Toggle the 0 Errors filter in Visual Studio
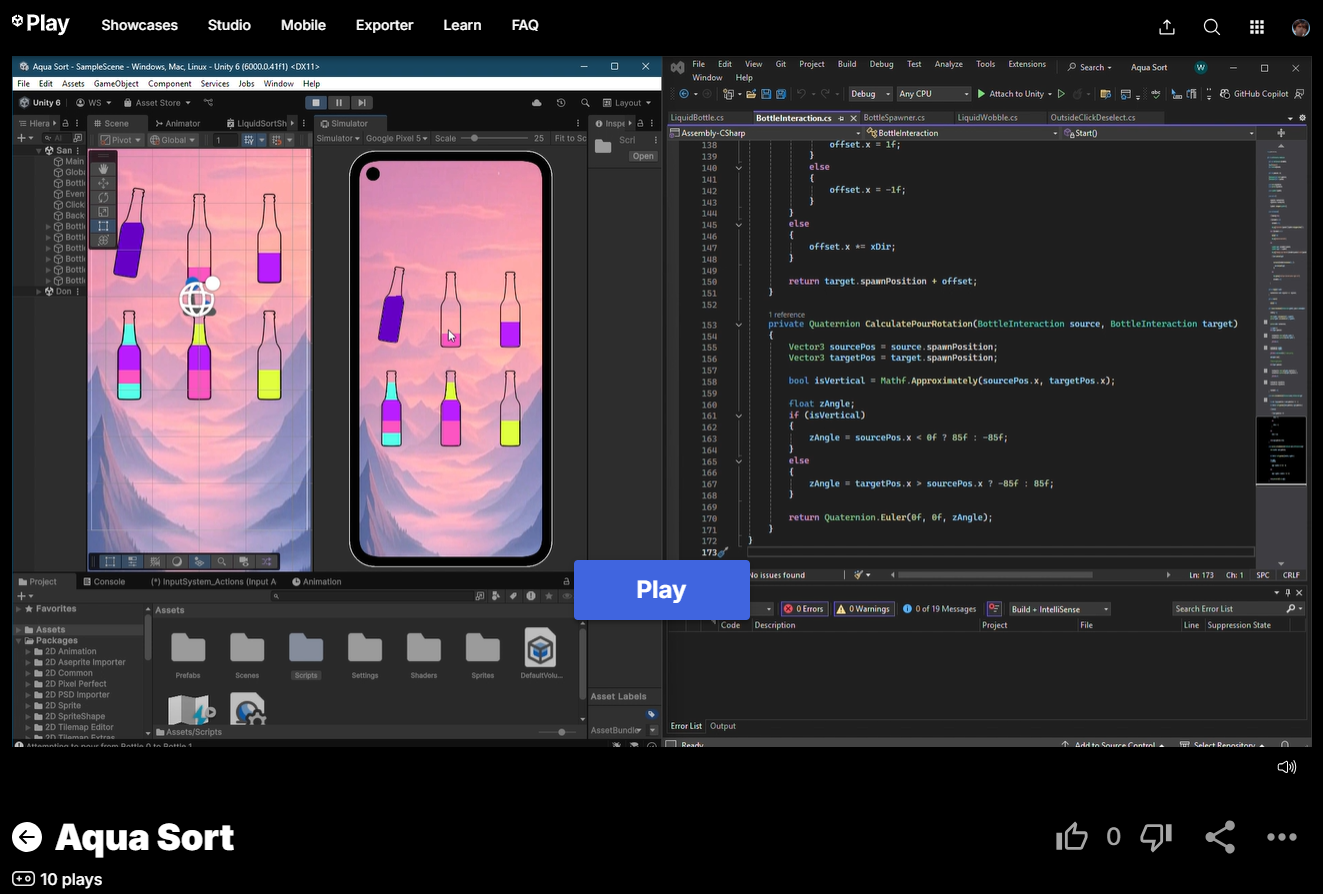The width and height of the screenshot is (1323, 894). [x=804, y=609]
